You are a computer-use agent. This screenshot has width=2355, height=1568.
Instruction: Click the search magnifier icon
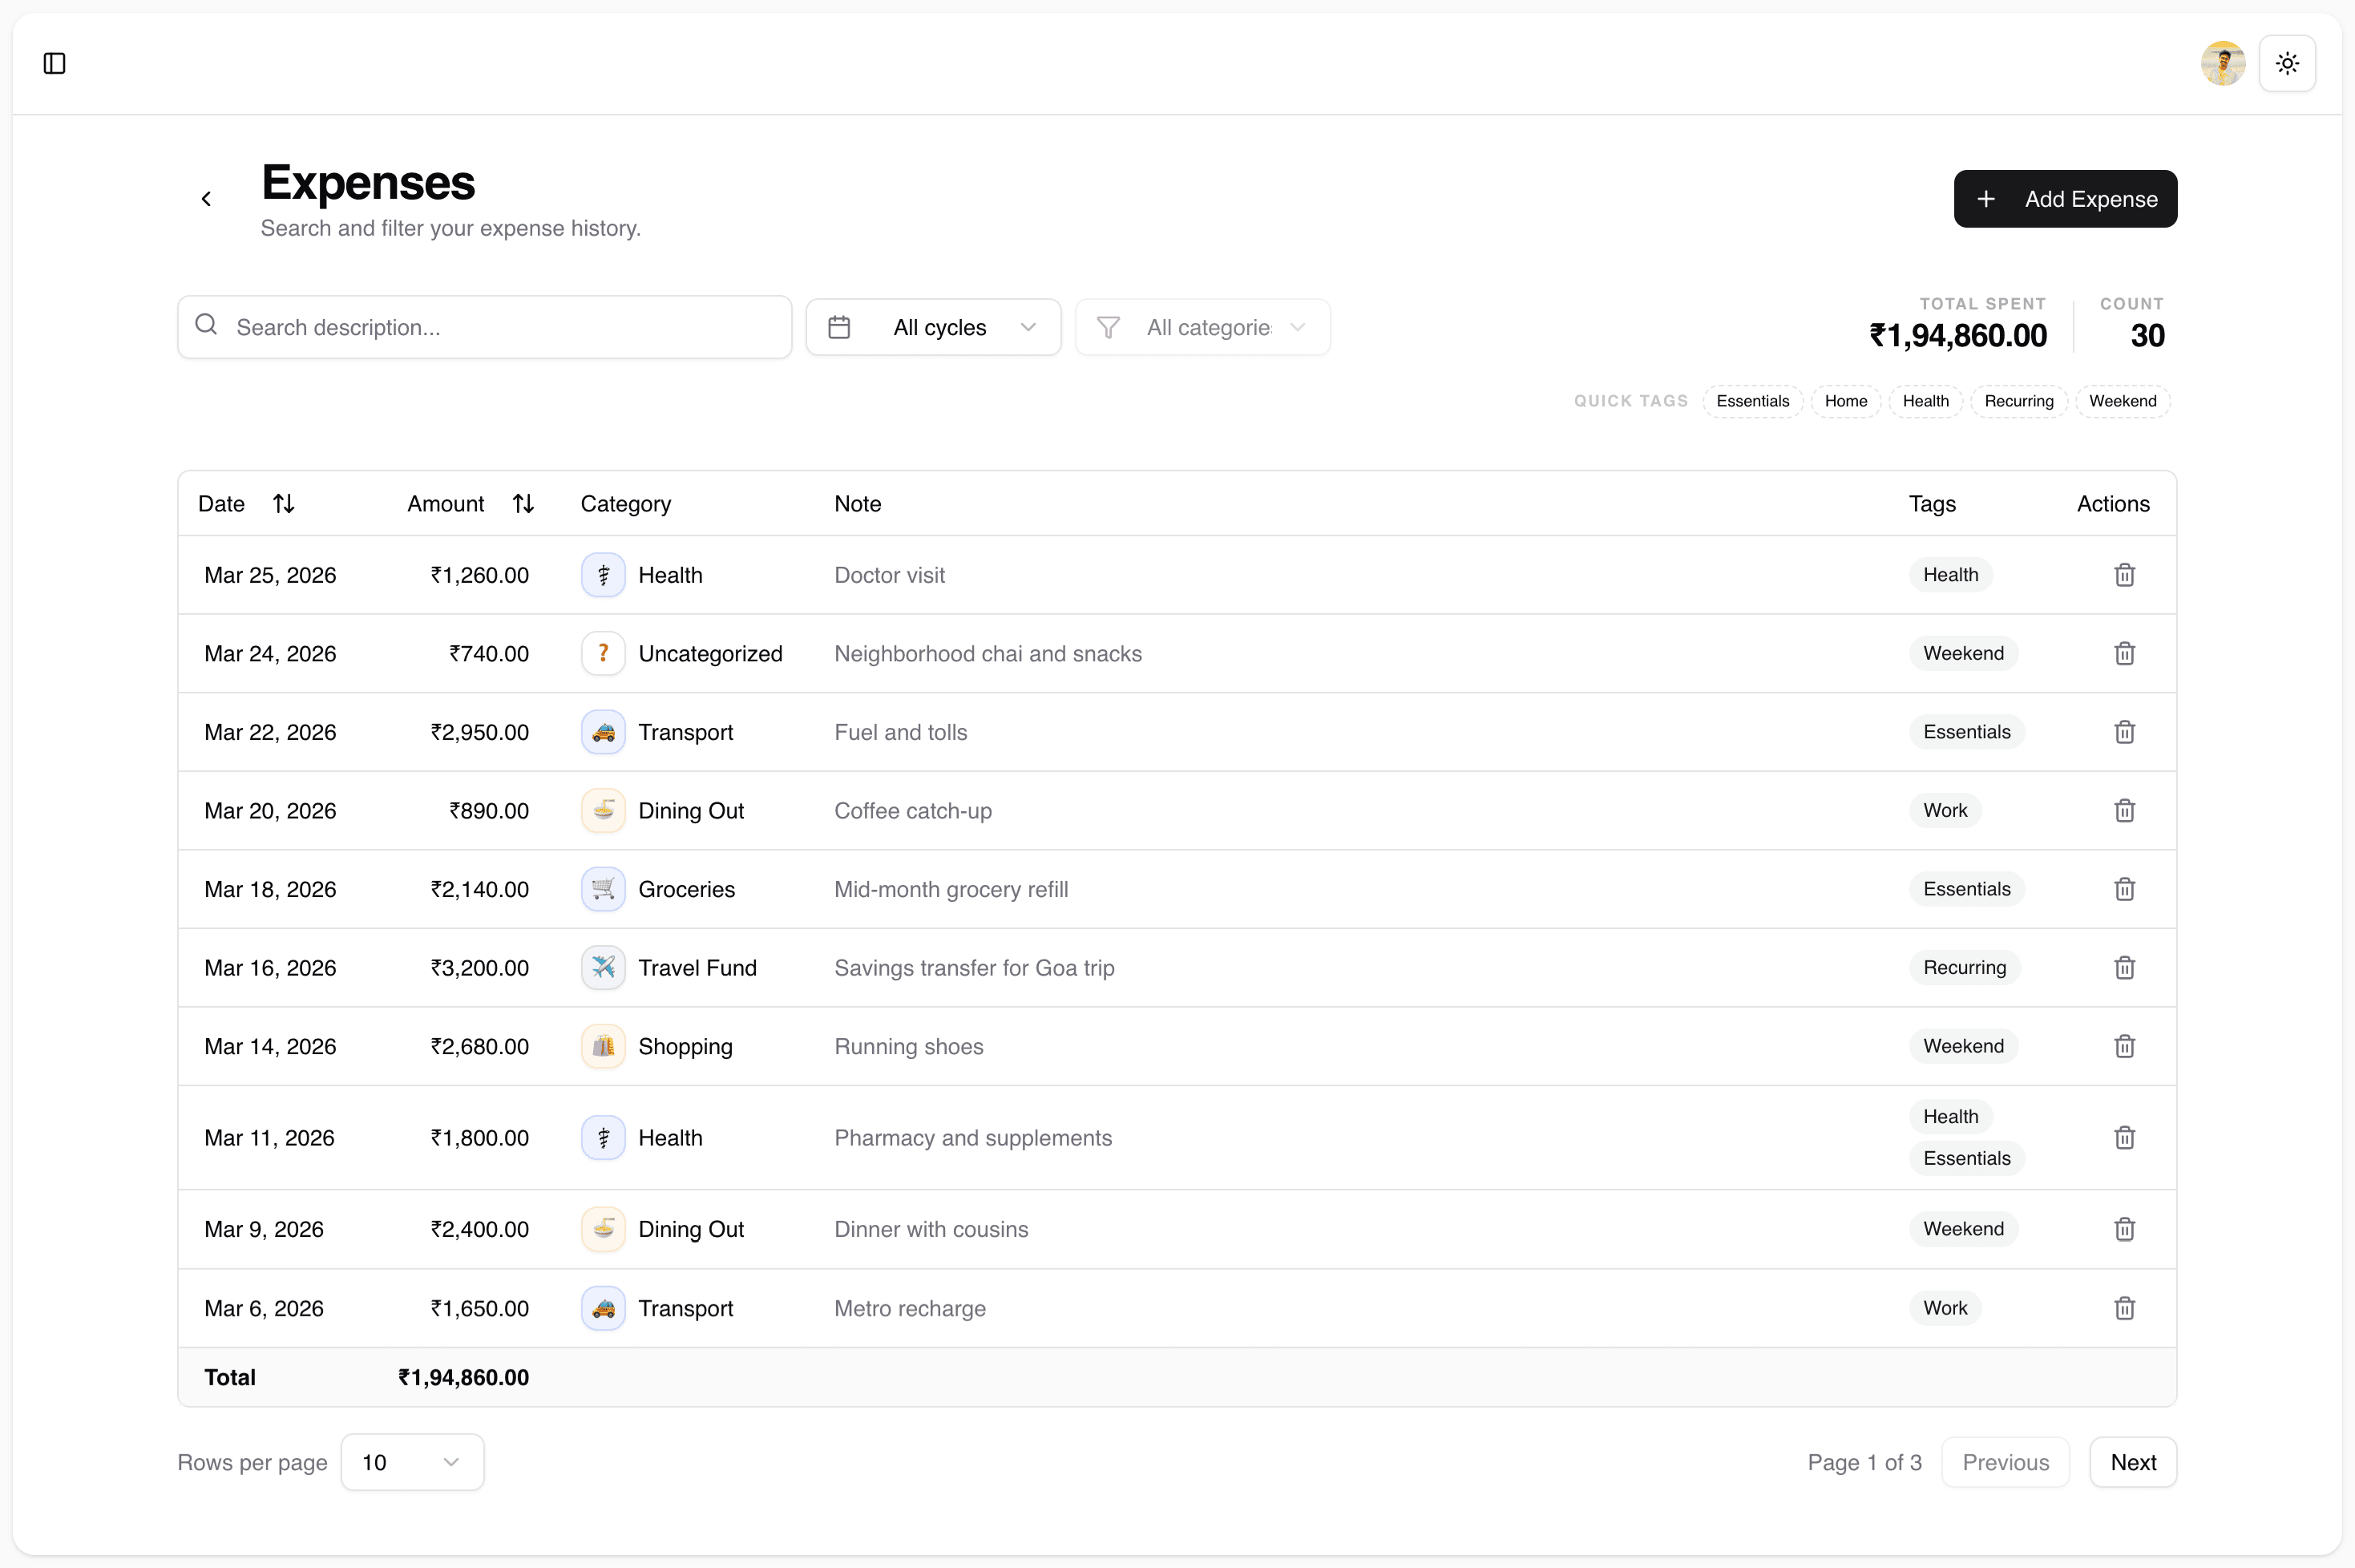click(x=206, y=326)
